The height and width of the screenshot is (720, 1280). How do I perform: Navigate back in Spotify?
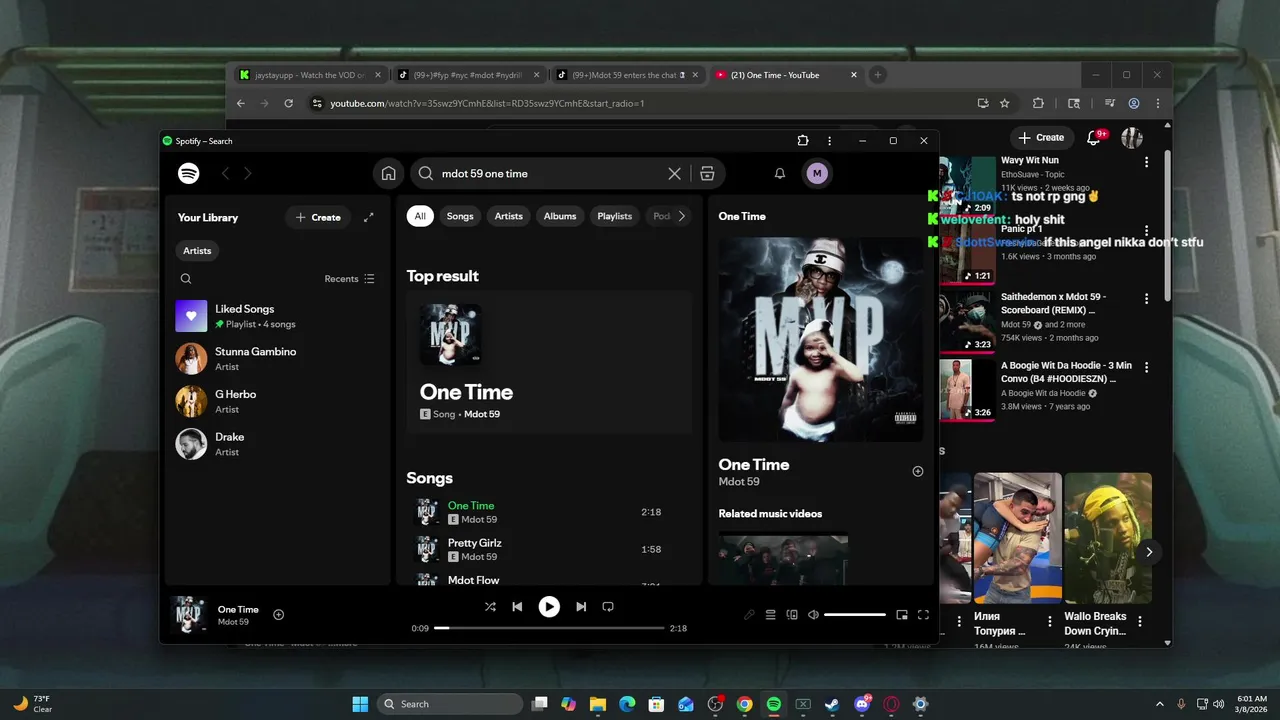225,173
